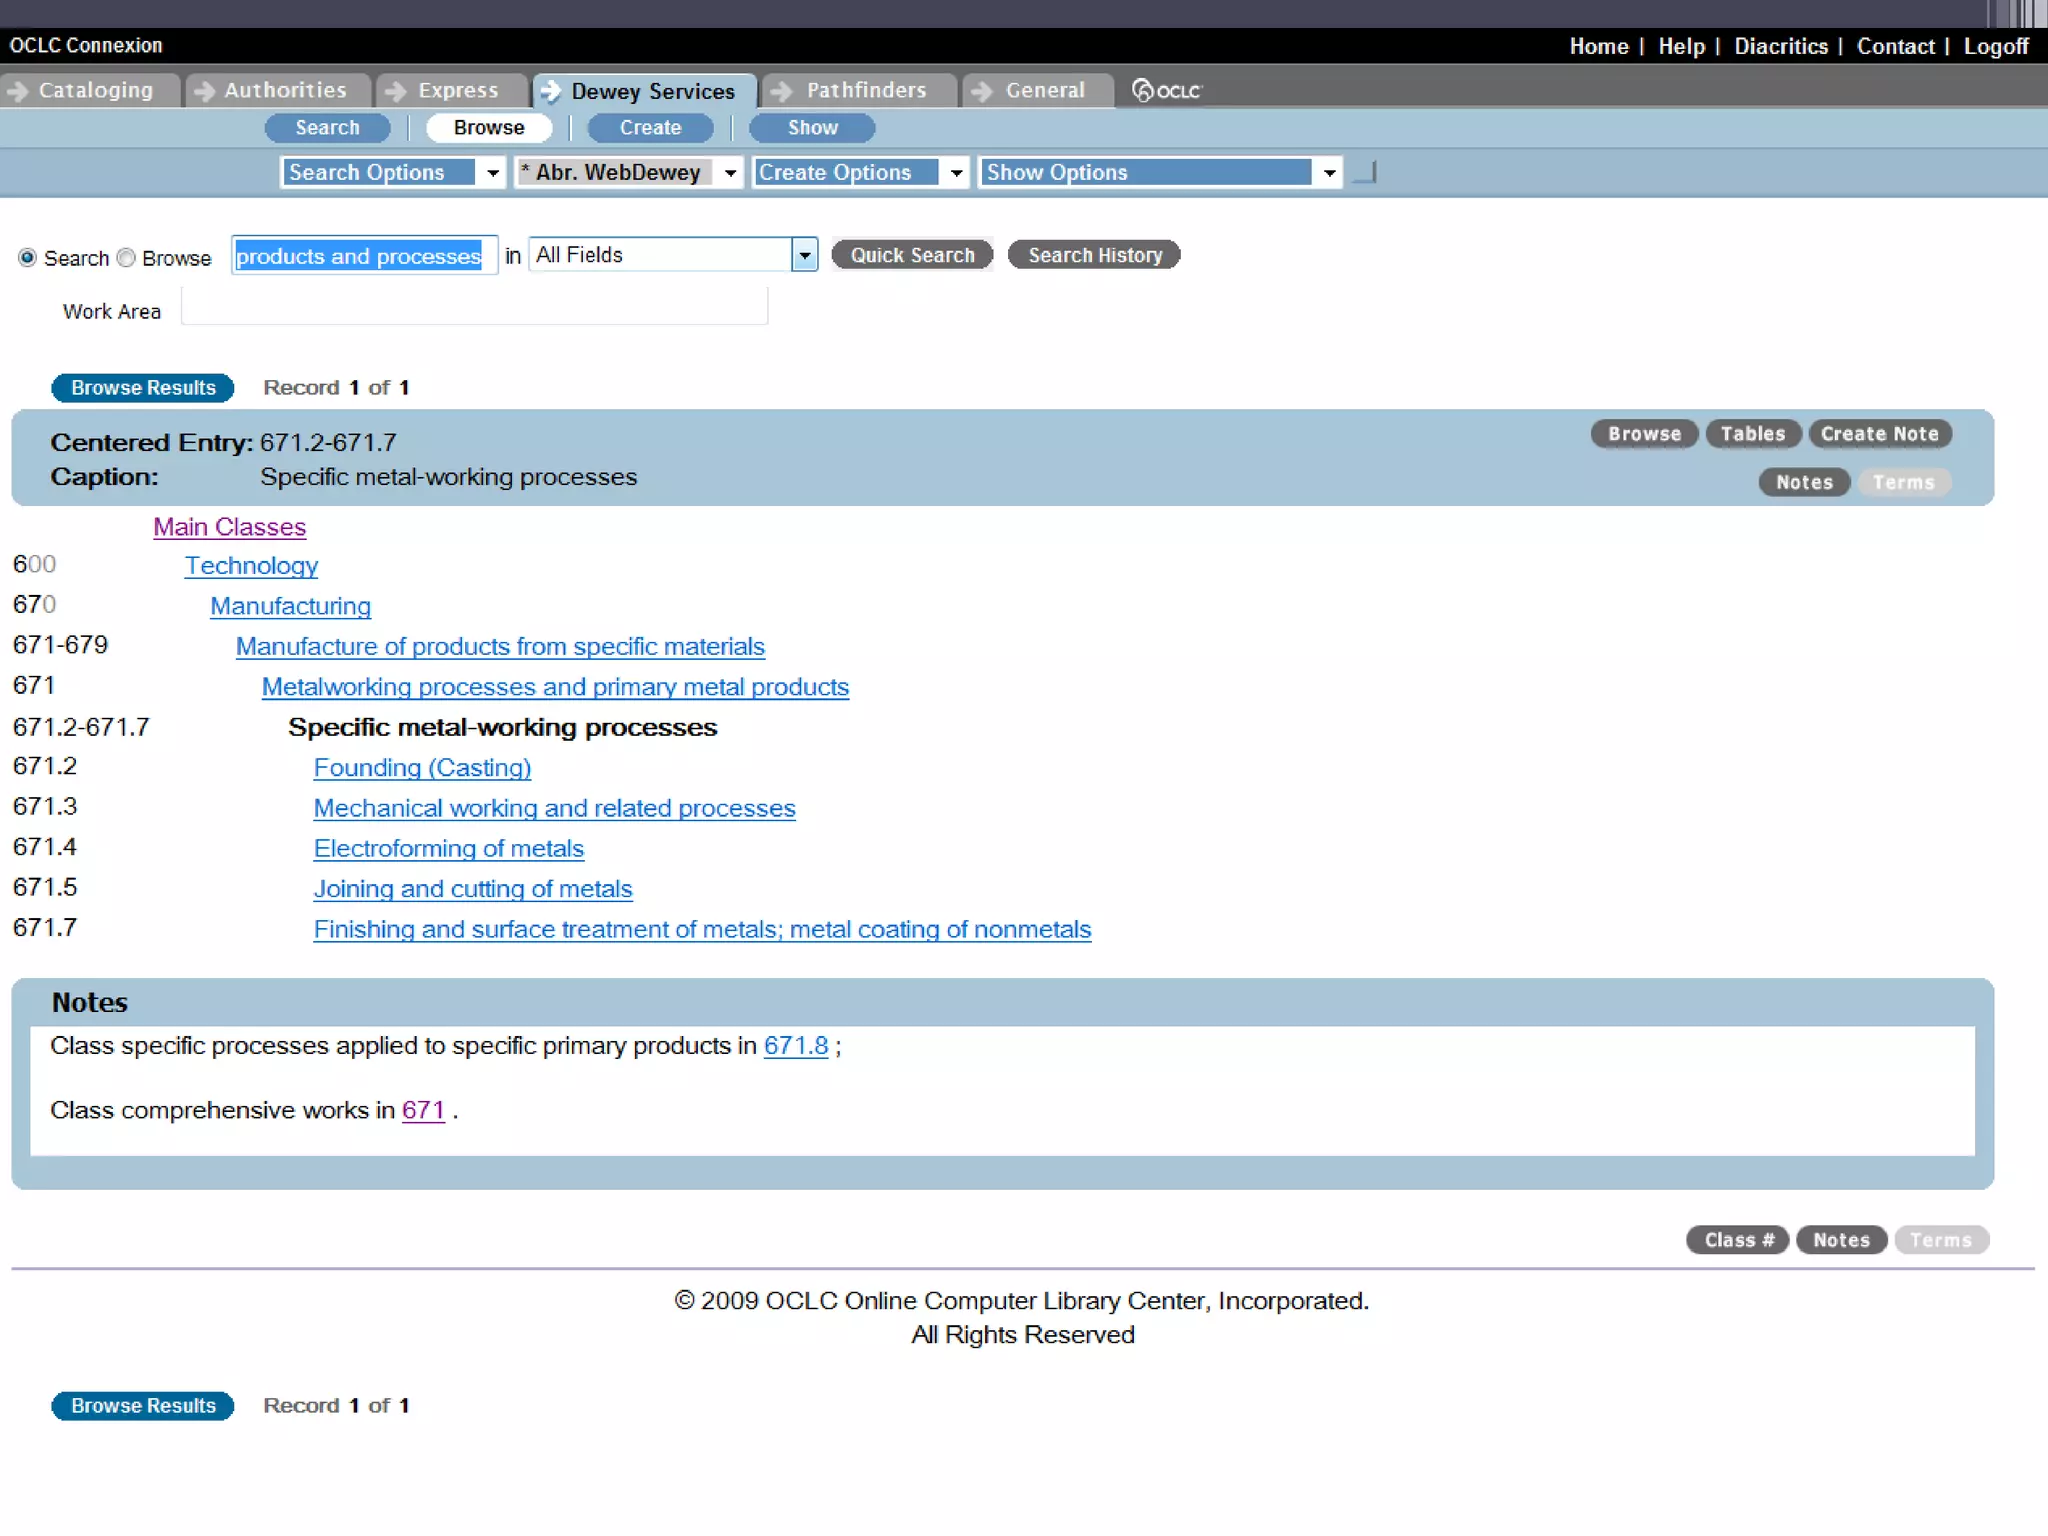This screenshot has width=2048, height=1536.
Task: Click the Create Note button
Action: pyautogui.click(x=1879, y=434)
